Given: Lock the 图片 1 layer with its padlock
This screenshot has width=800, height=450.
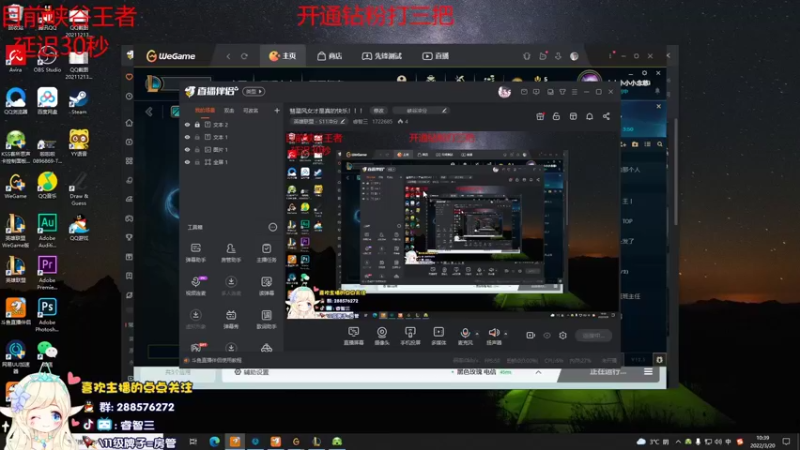Looking at the screenshot, I should pos(197,149).
